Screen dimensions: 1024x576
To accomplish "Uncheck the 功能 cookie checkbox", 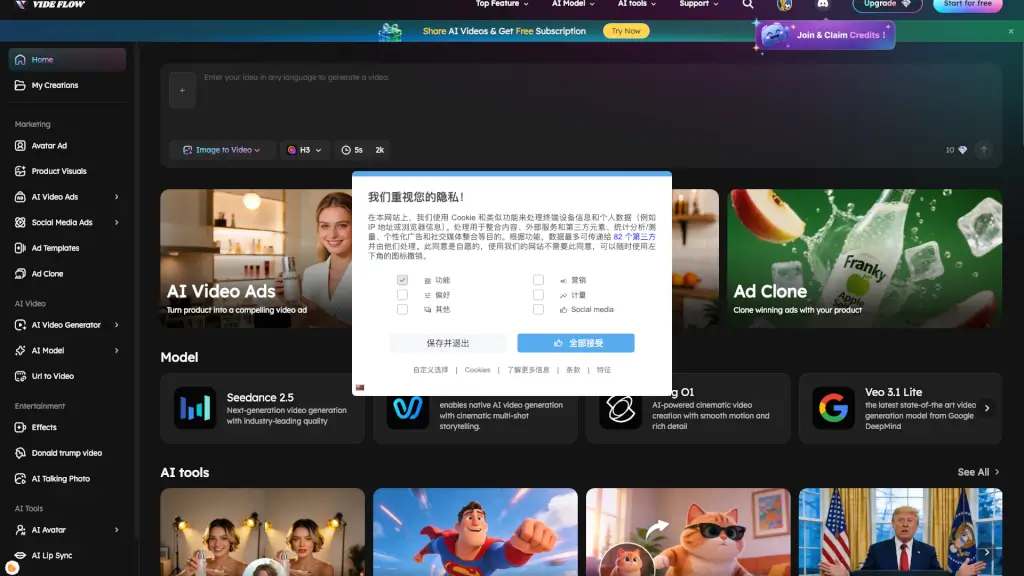I will [402, 280].
